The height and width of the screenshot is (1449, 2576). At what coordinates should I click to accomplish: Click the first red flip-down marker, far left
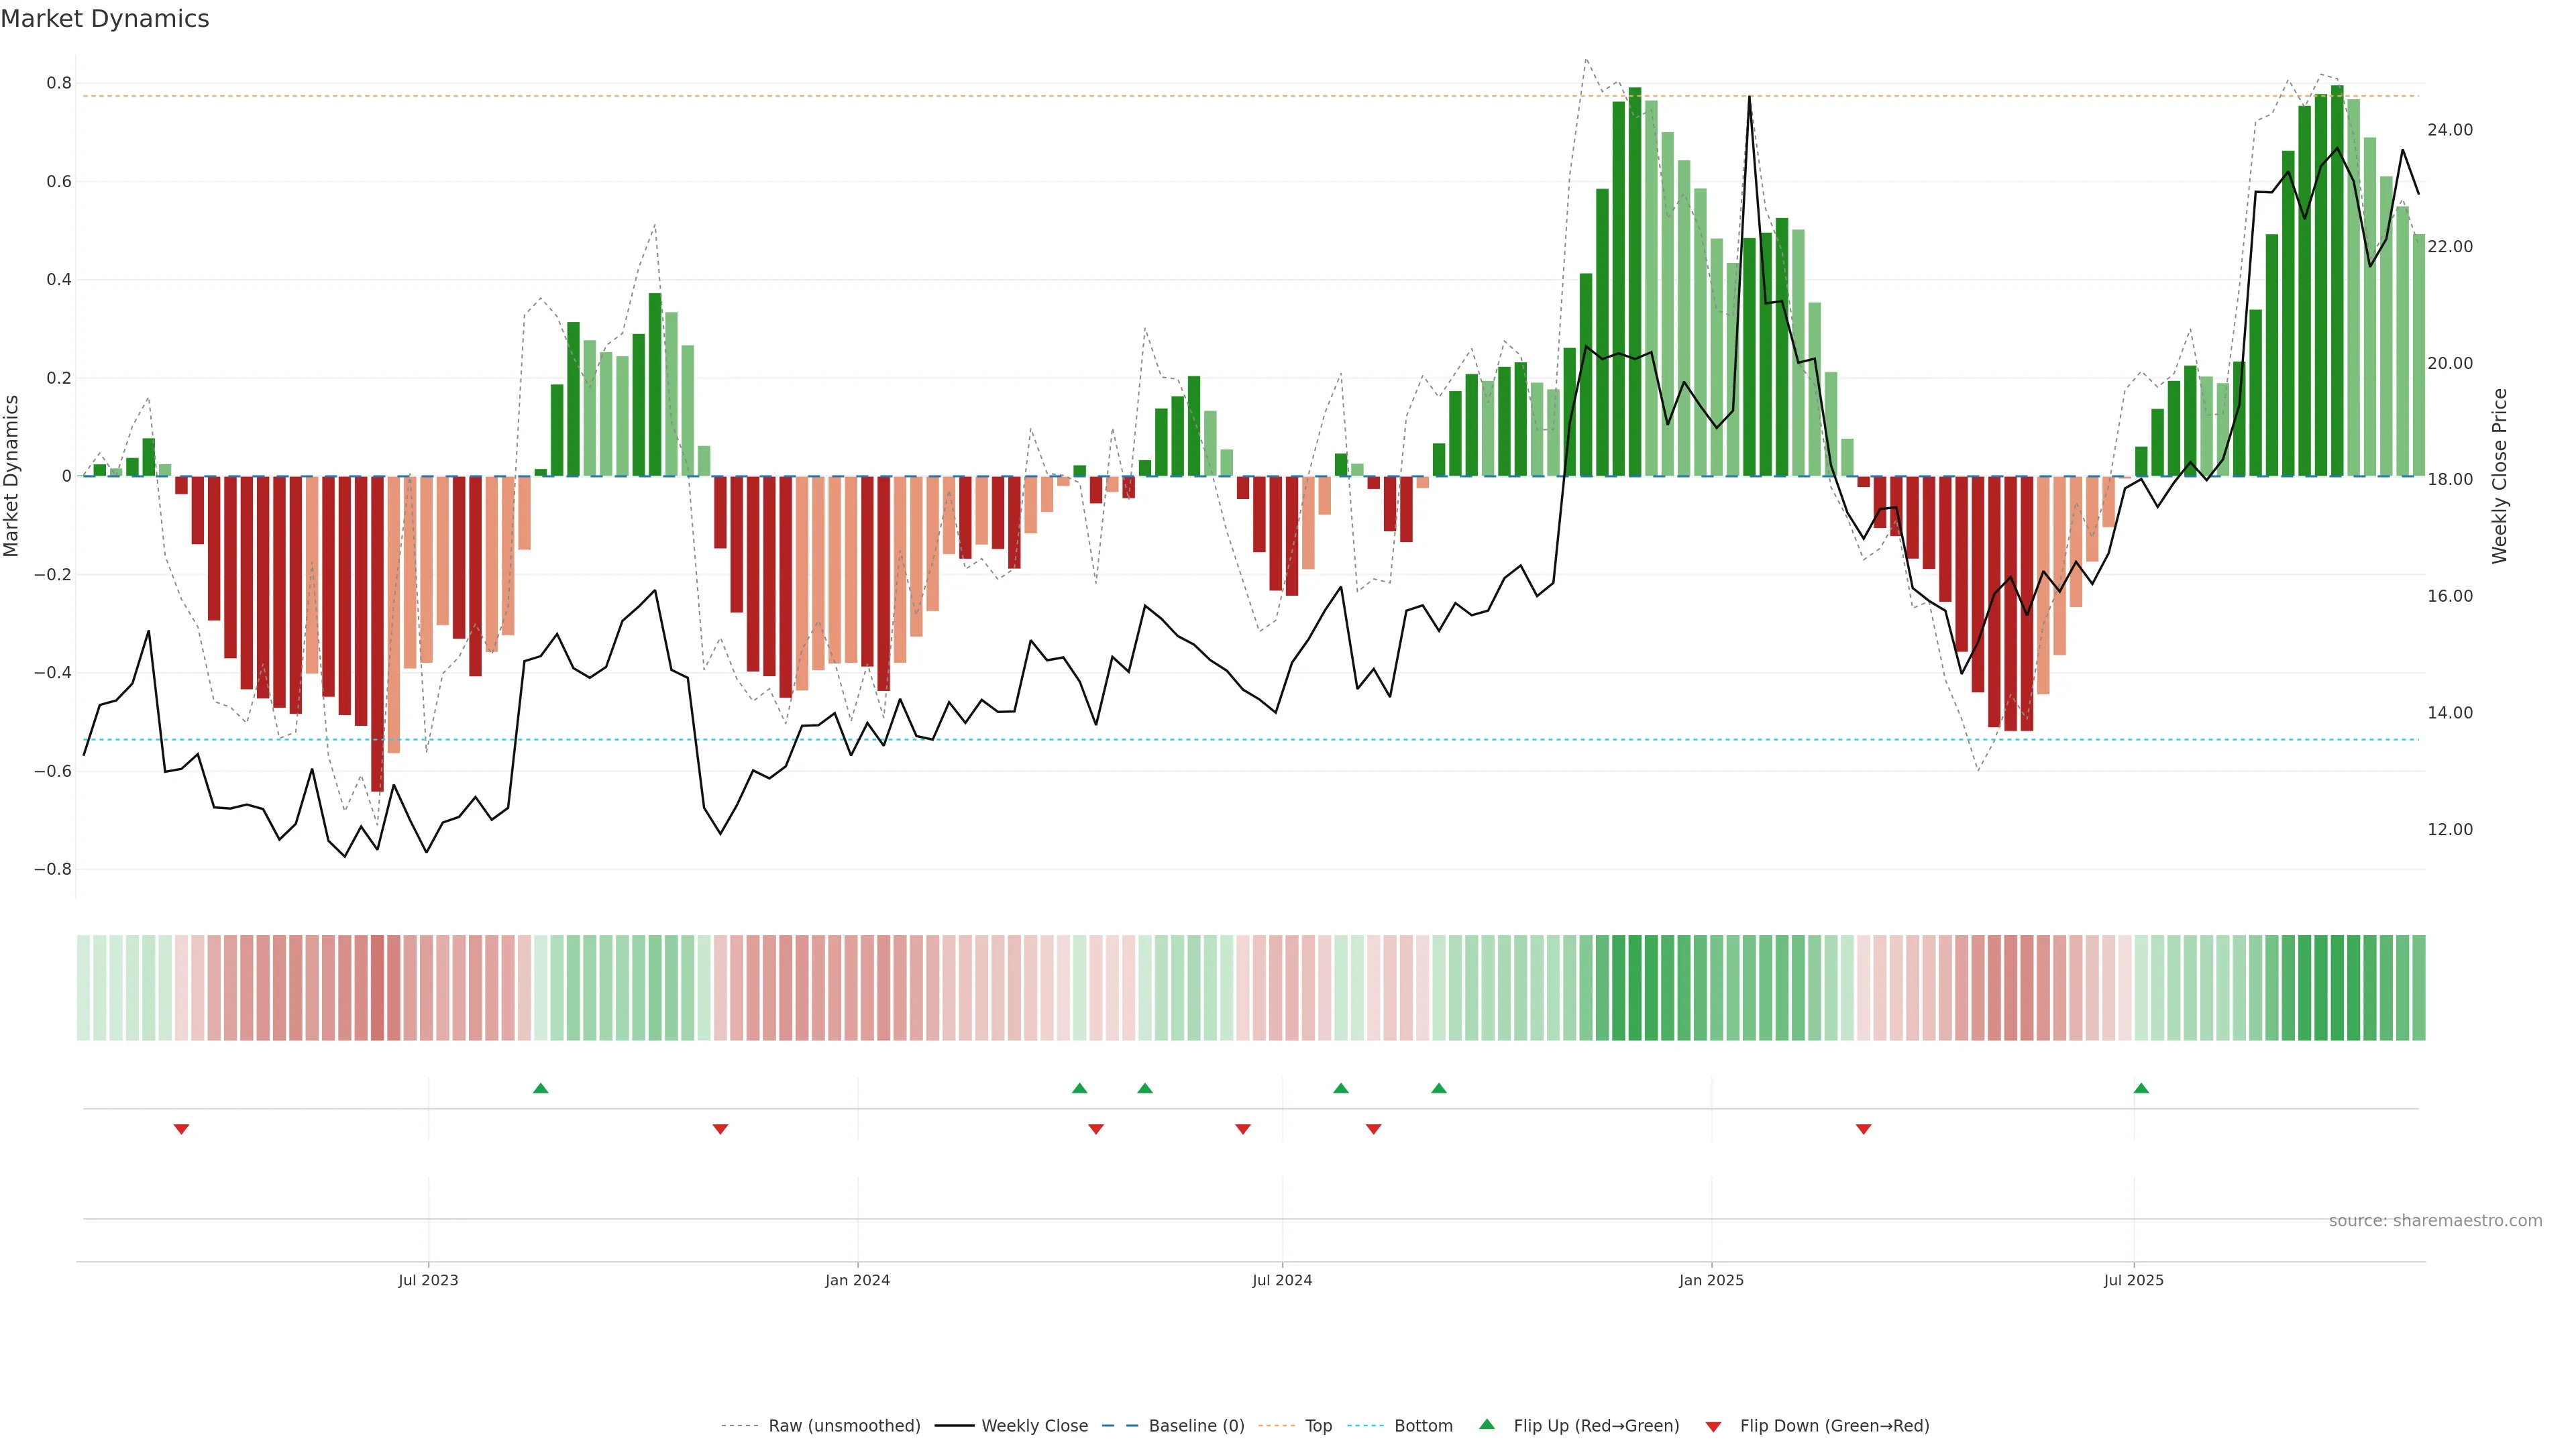181,1129
